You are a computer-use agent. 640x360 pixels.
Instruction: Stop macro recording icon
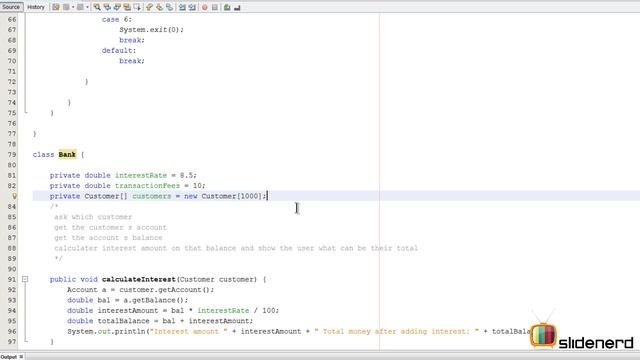tap(215, 7)
